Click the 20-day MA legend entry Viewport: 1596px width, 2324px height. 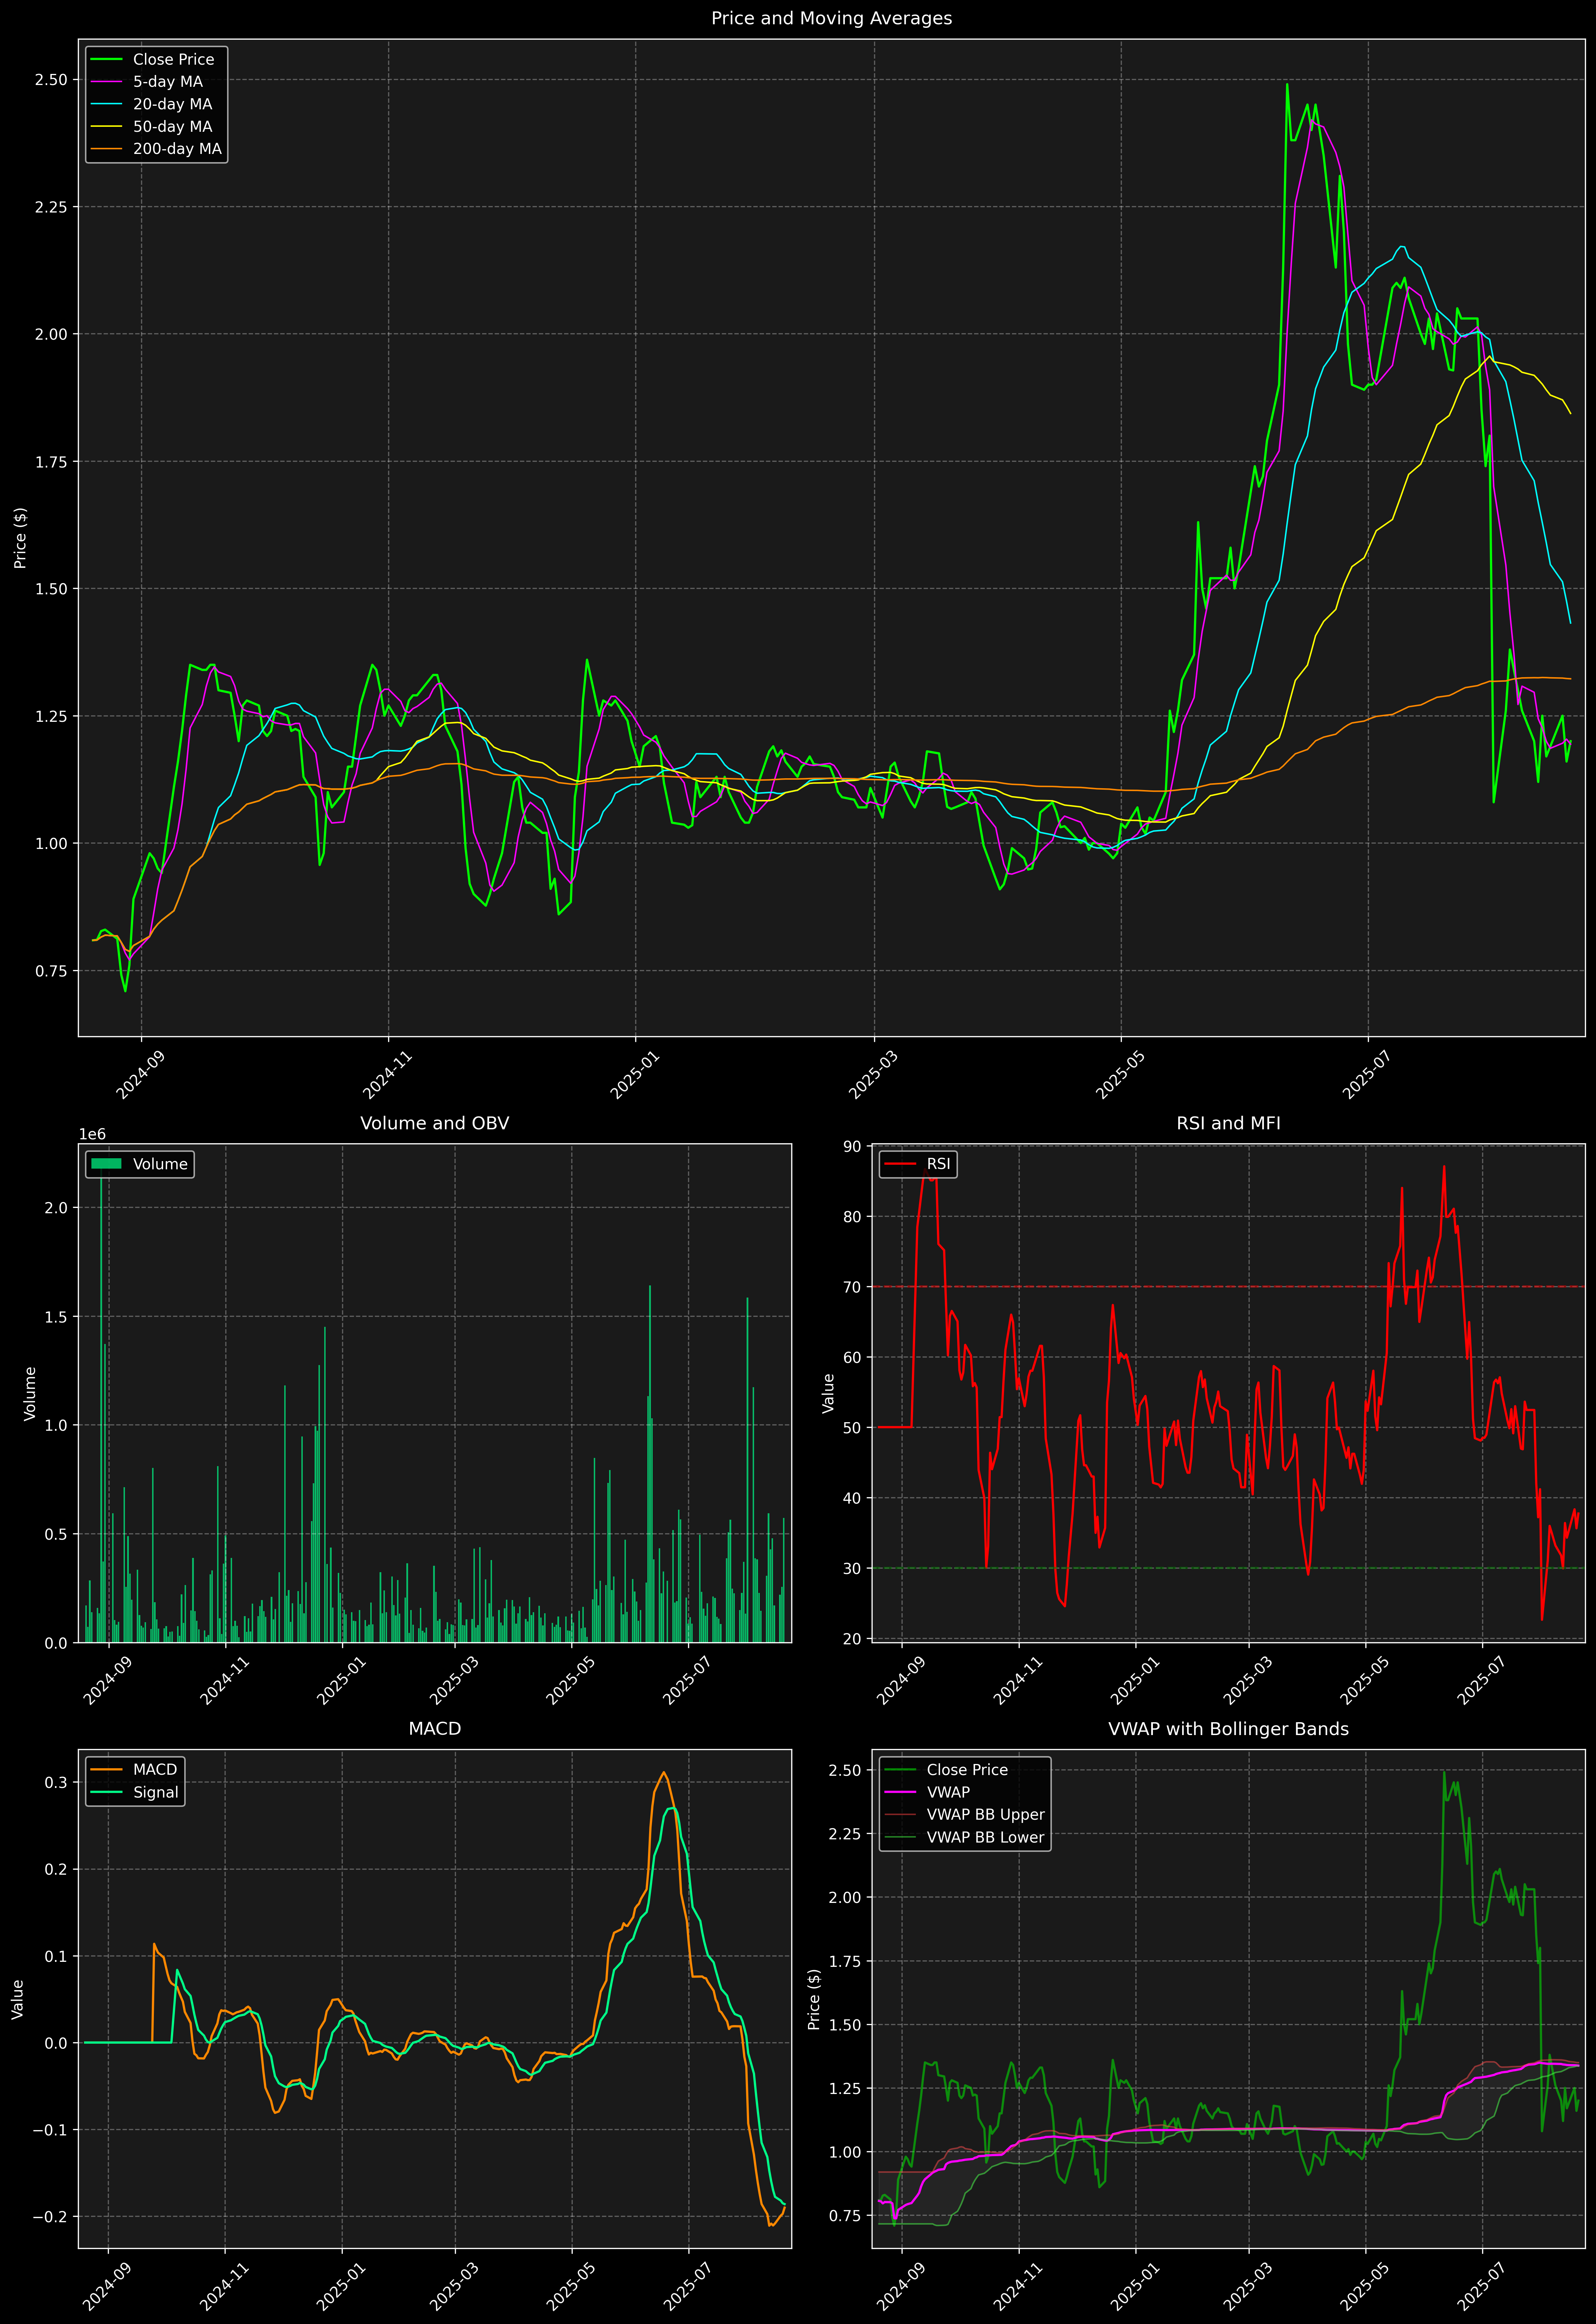pos(172,104)
